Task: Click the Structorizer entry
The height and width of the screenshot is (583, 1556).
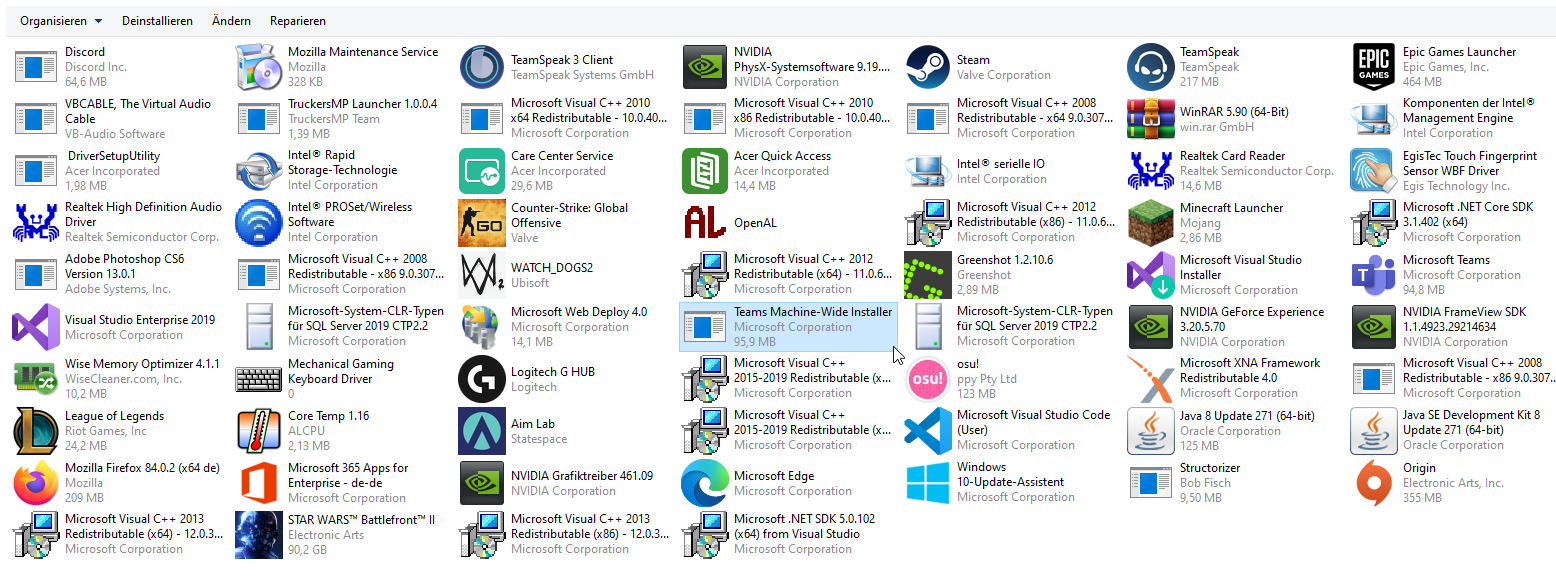Action: click(x=1233, y=483)
